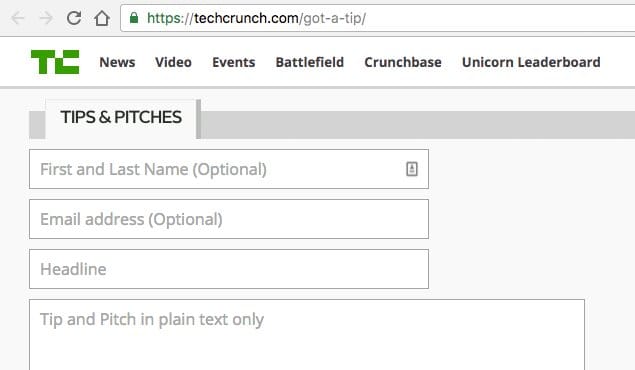Go to the browser home icon
This screenshot has width=635, height=370.
pyautogui.click(x=102, y=18)
